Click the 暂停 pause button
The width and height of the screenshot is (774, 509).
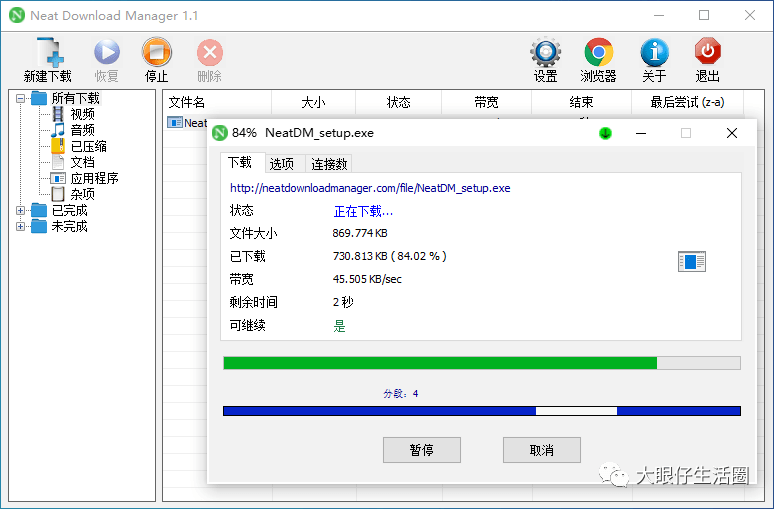click(x=422, y=450)
